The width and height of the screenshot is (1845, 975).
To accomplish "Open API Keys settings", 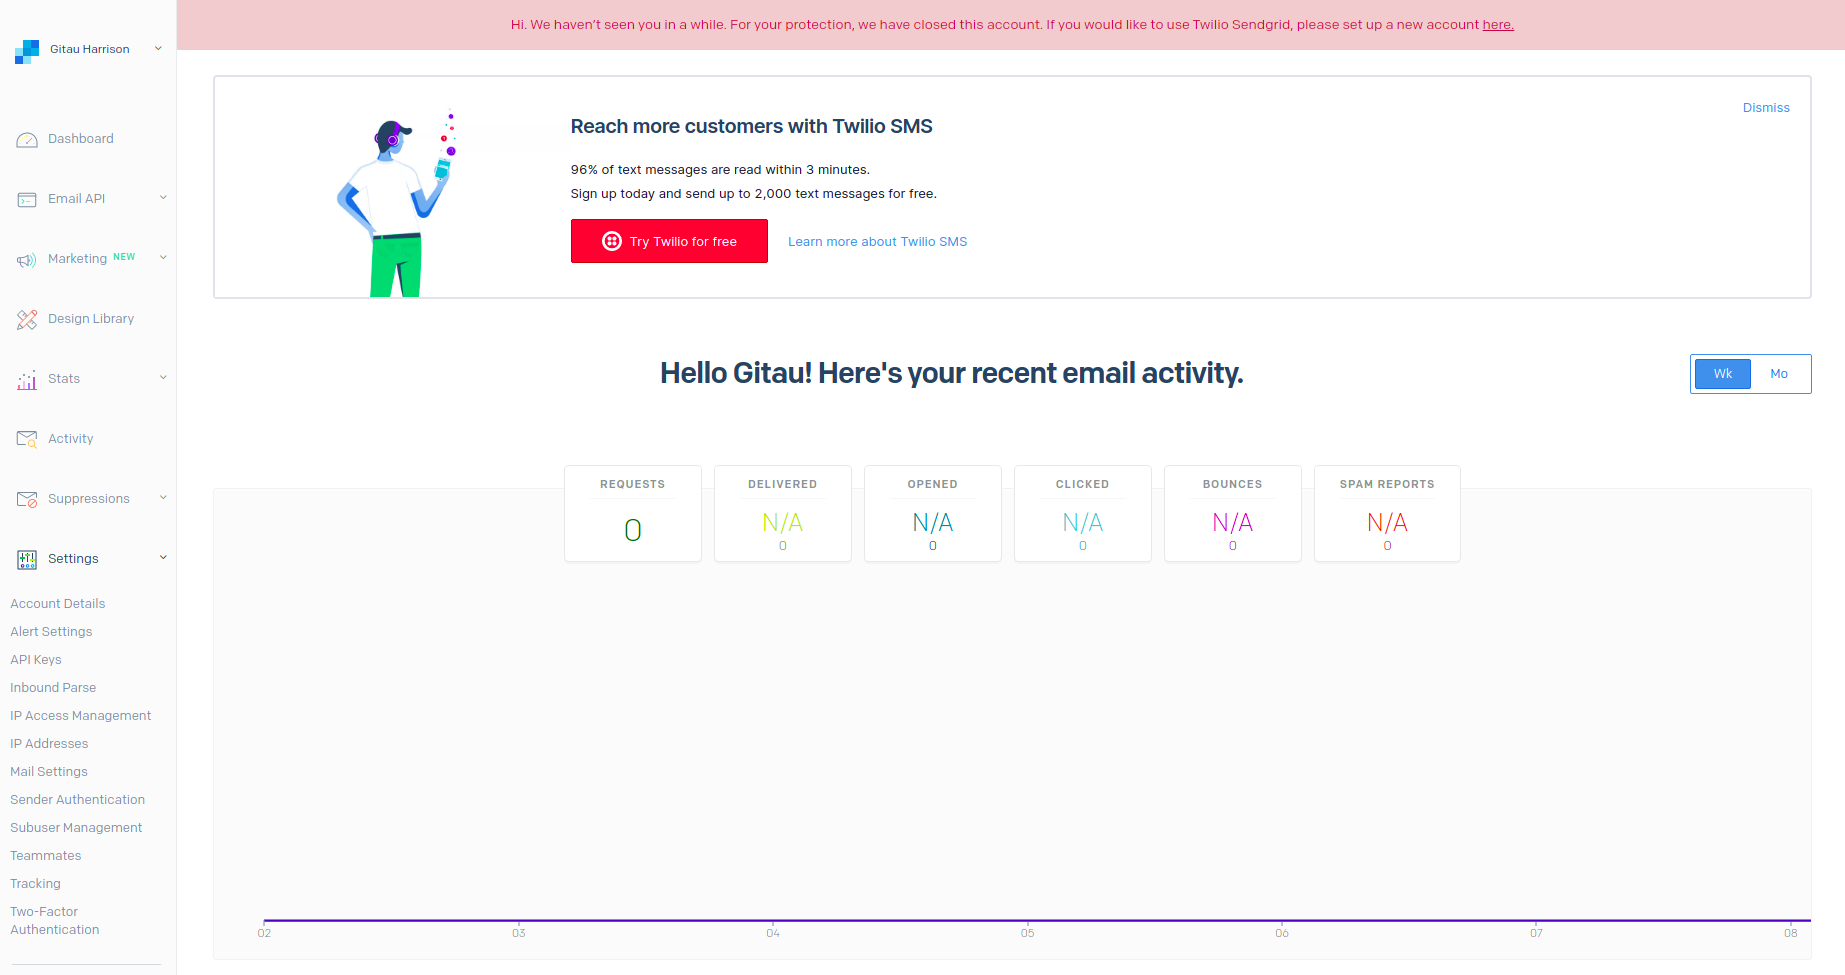I will 36,660.
